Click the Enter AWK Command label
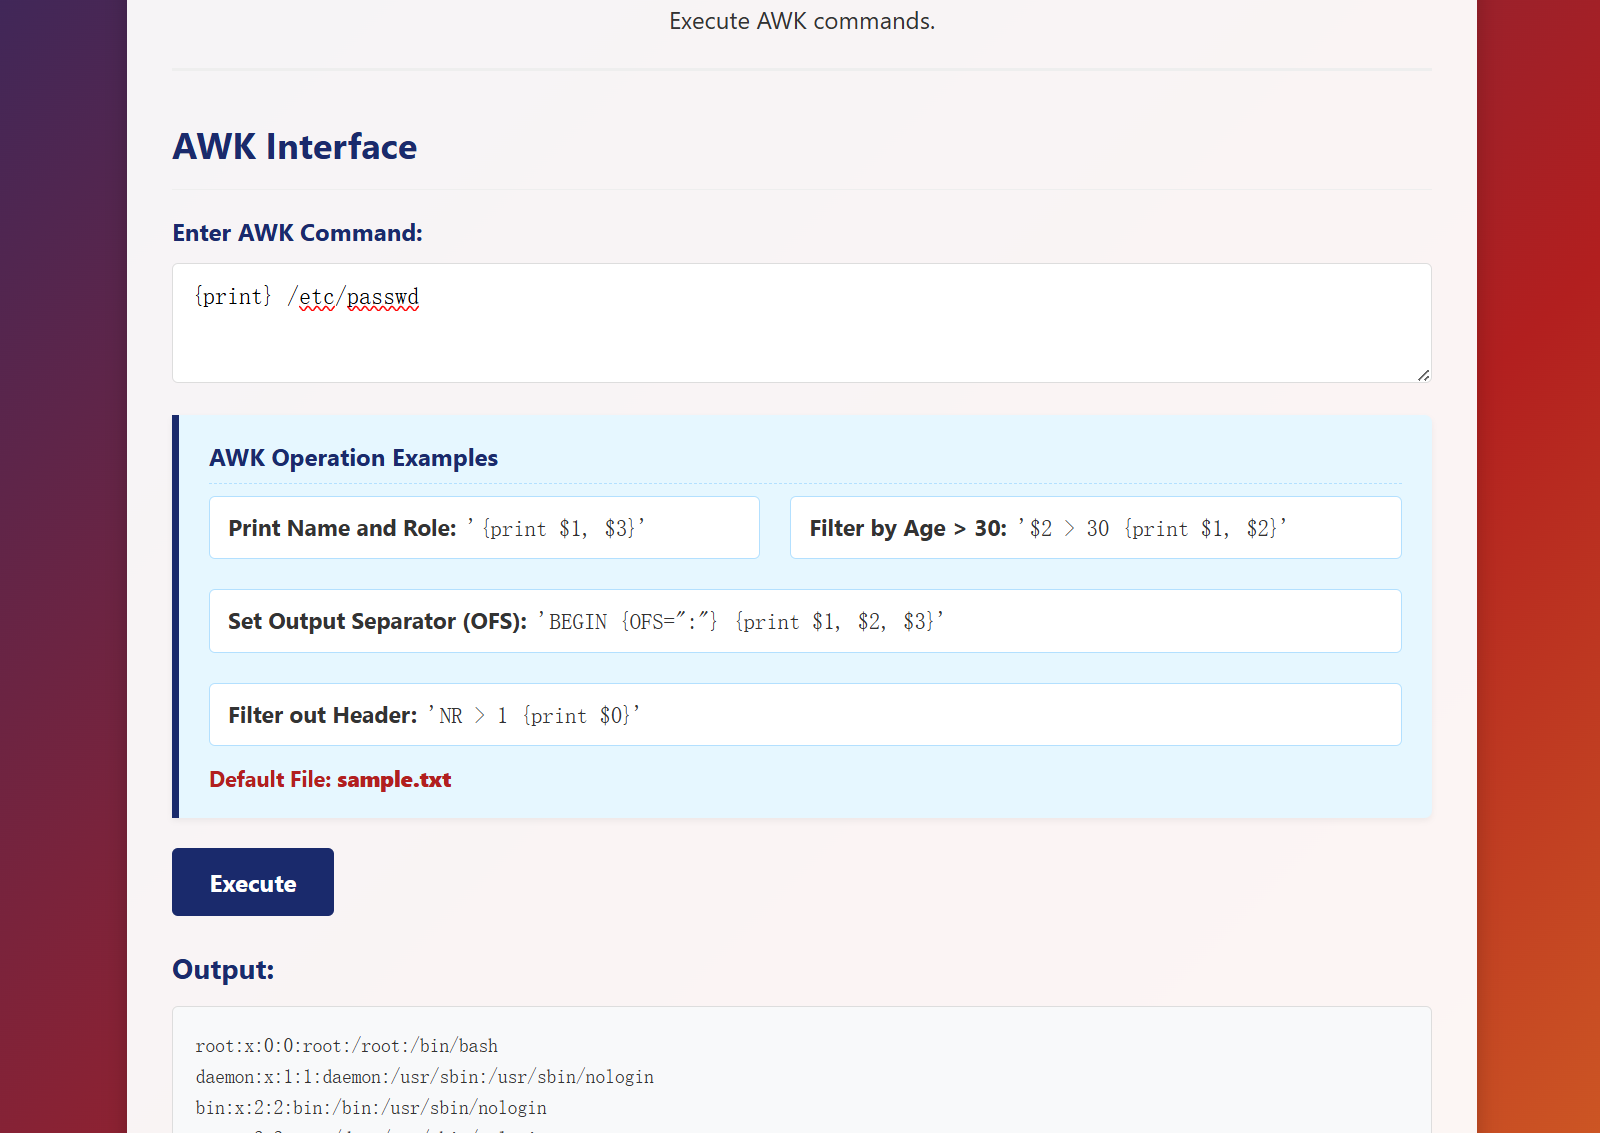This screenshot has height=1133, width=1600. click(297, 233)
